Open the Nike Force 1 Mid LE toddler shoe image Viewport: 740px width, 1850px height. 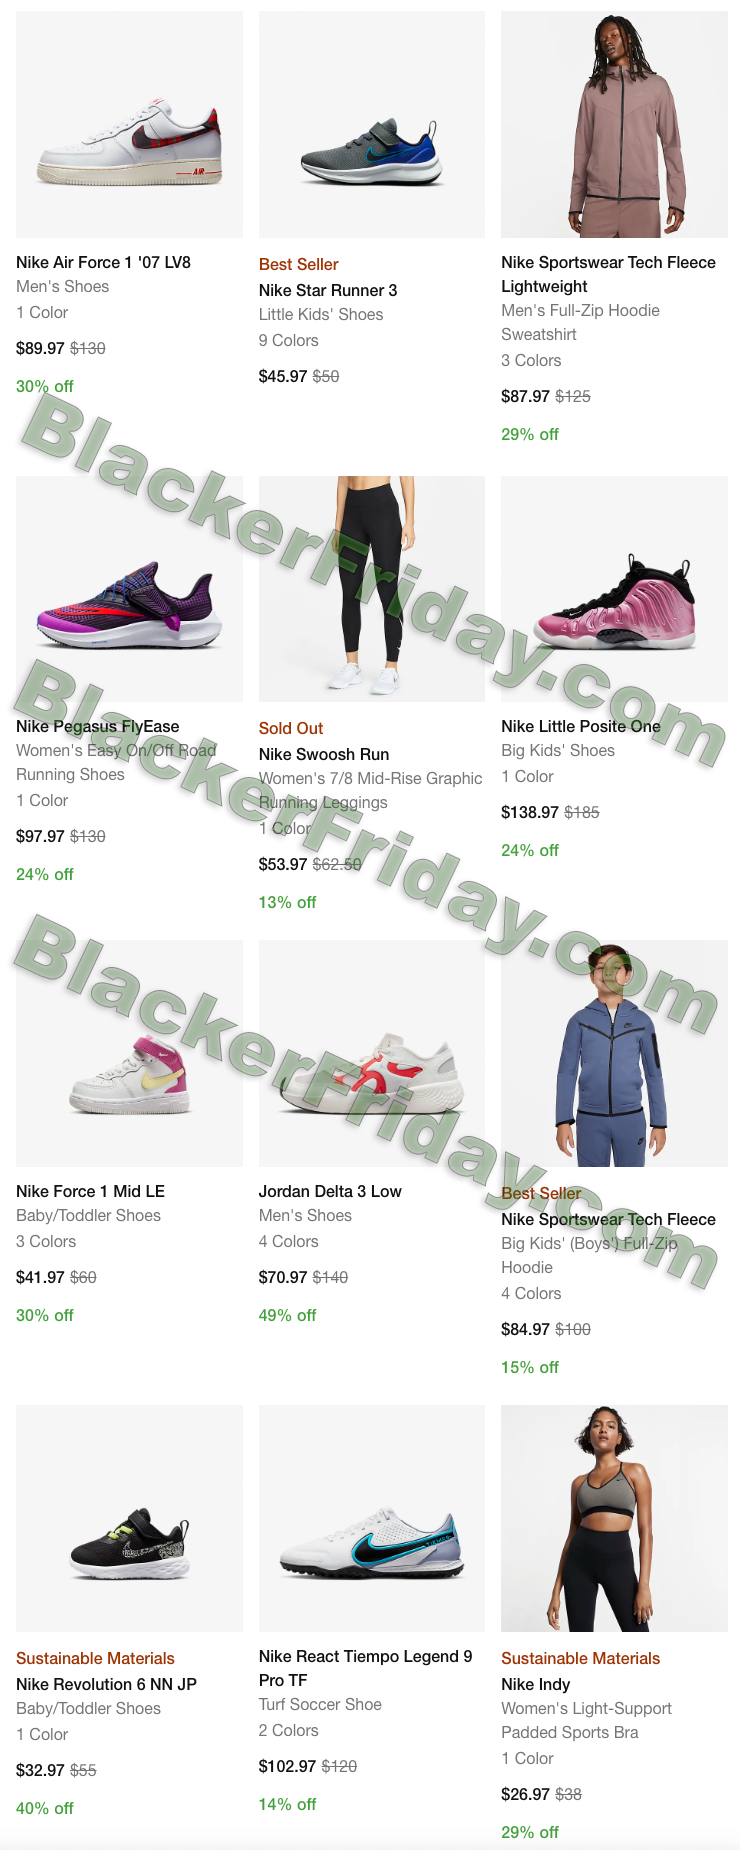[129, 1053]
